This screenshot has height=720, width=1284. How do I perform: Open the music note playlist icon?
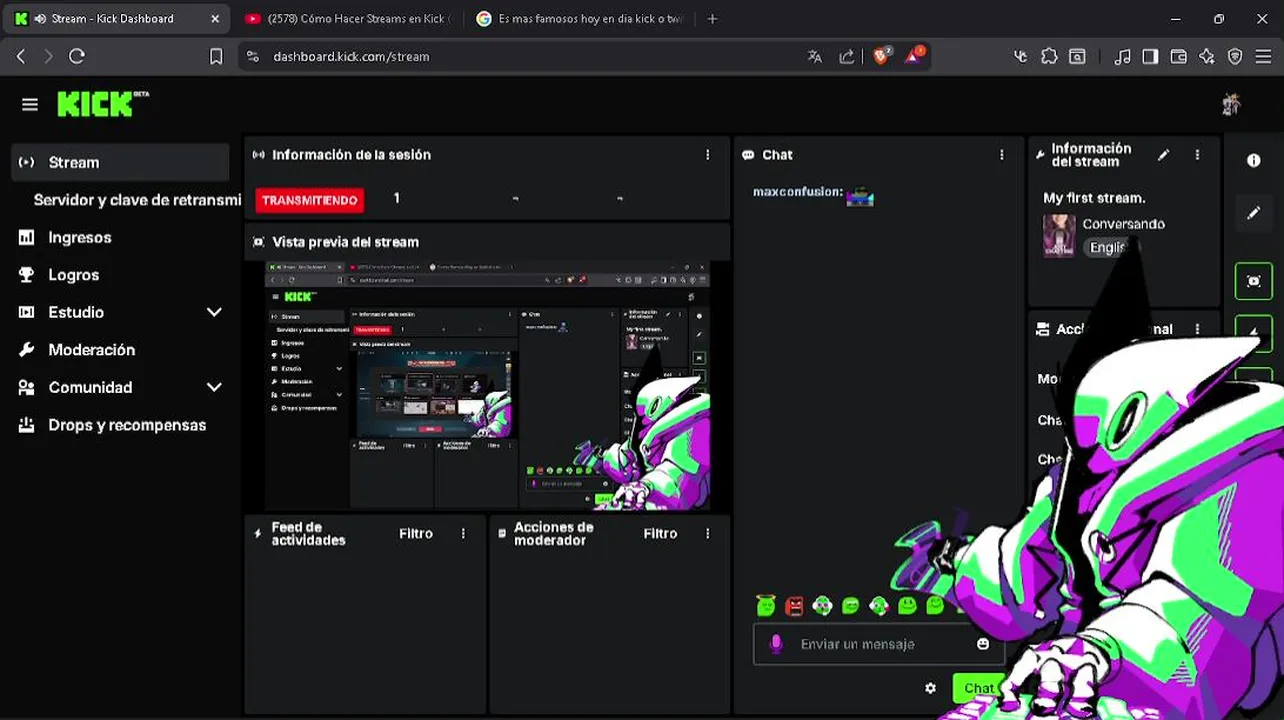click(1122, 57)
